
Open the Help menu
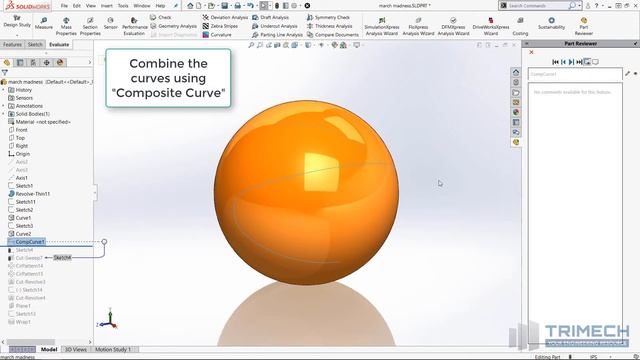point(160,6)
